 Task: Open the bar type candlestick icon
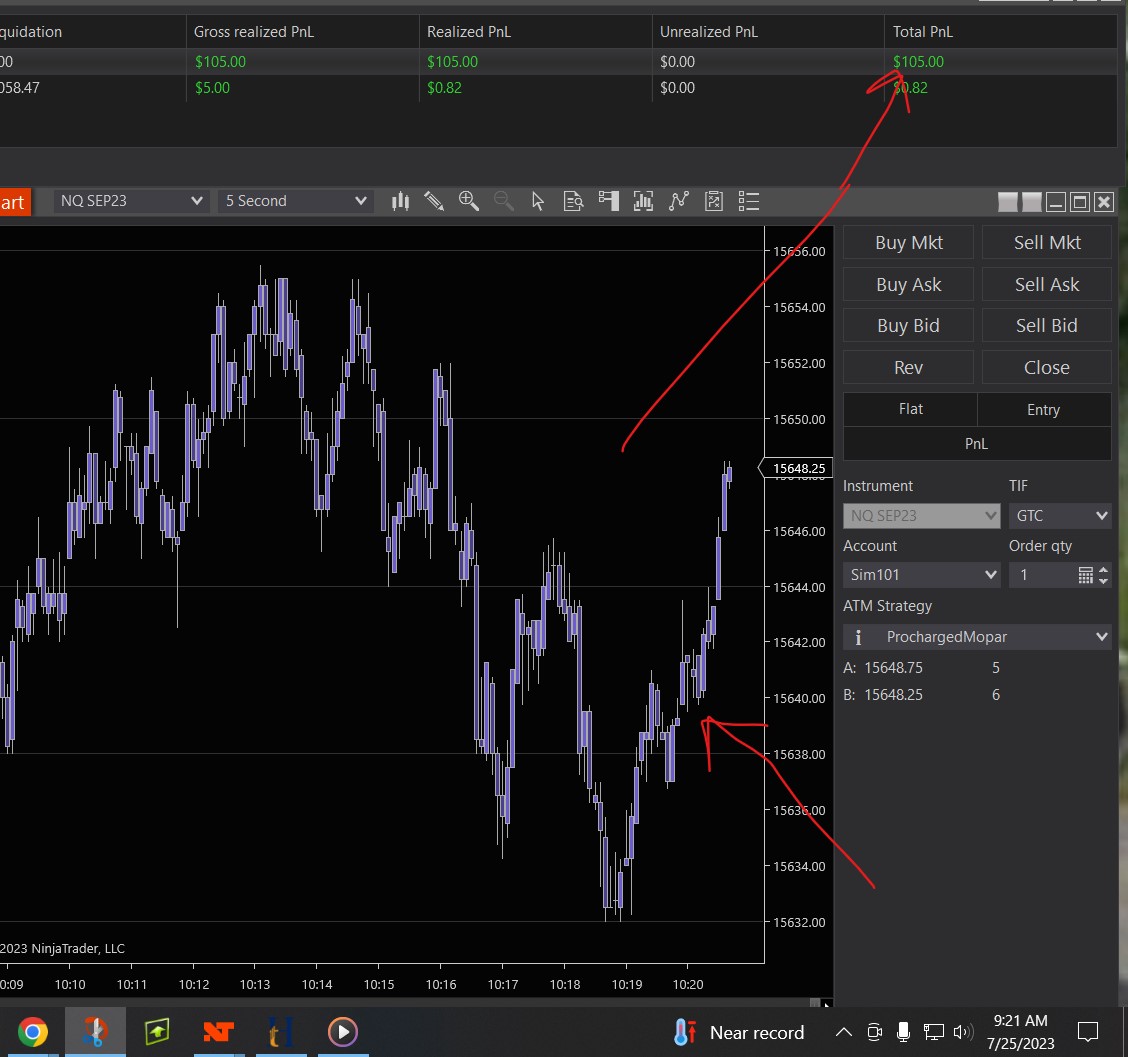point(400,201)
